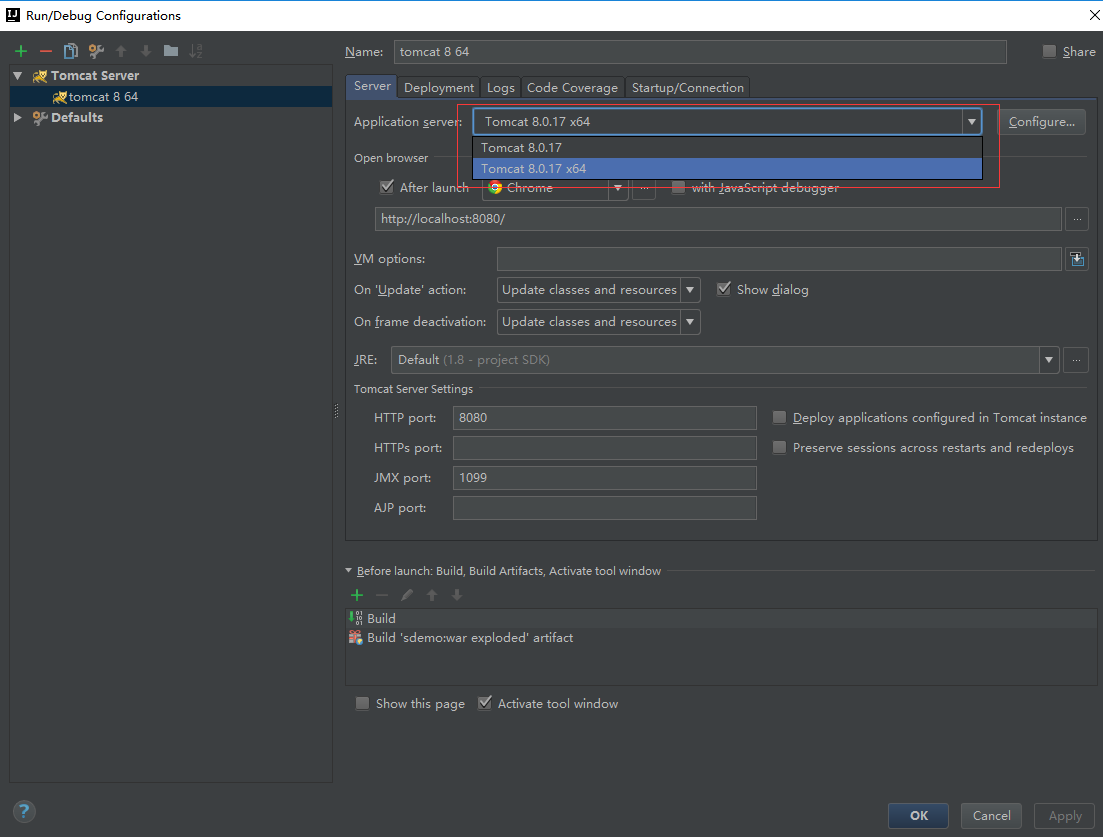Switch to the Deployment tab
This screenshot has width=1103, height=837.
(x=438, y=87)
